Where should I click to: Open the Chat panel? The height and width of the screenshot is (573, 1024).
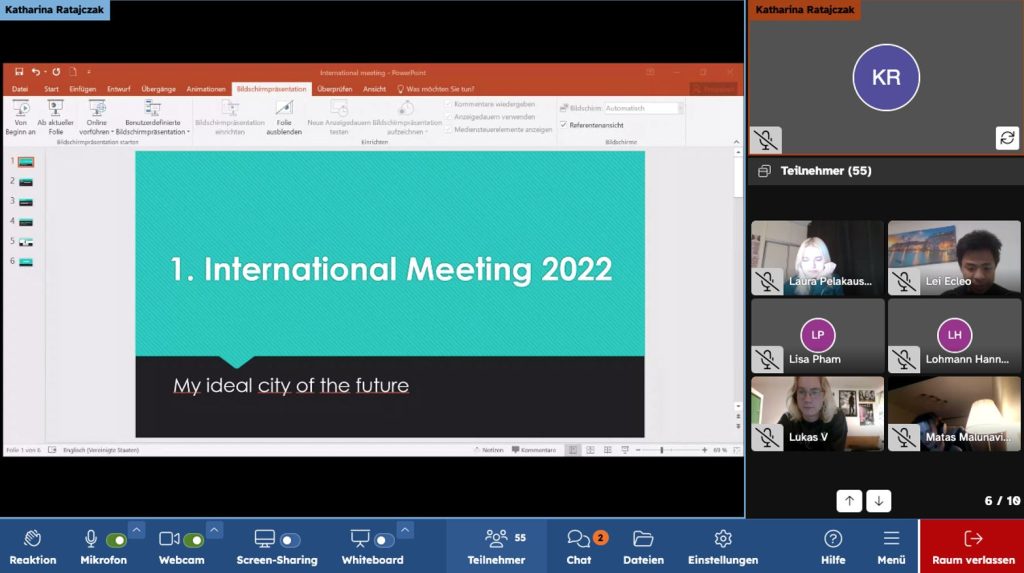[579, 546]
